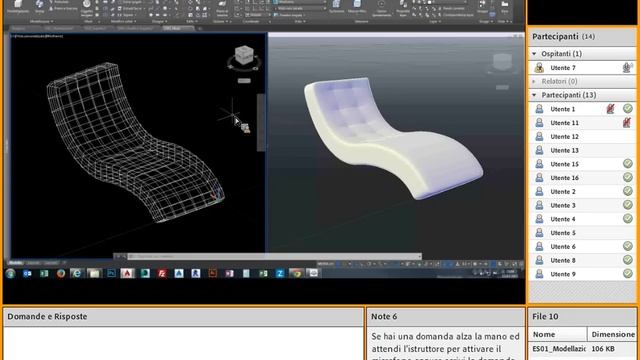Click the note text about raising hand
640x360 pixels.
445,347
